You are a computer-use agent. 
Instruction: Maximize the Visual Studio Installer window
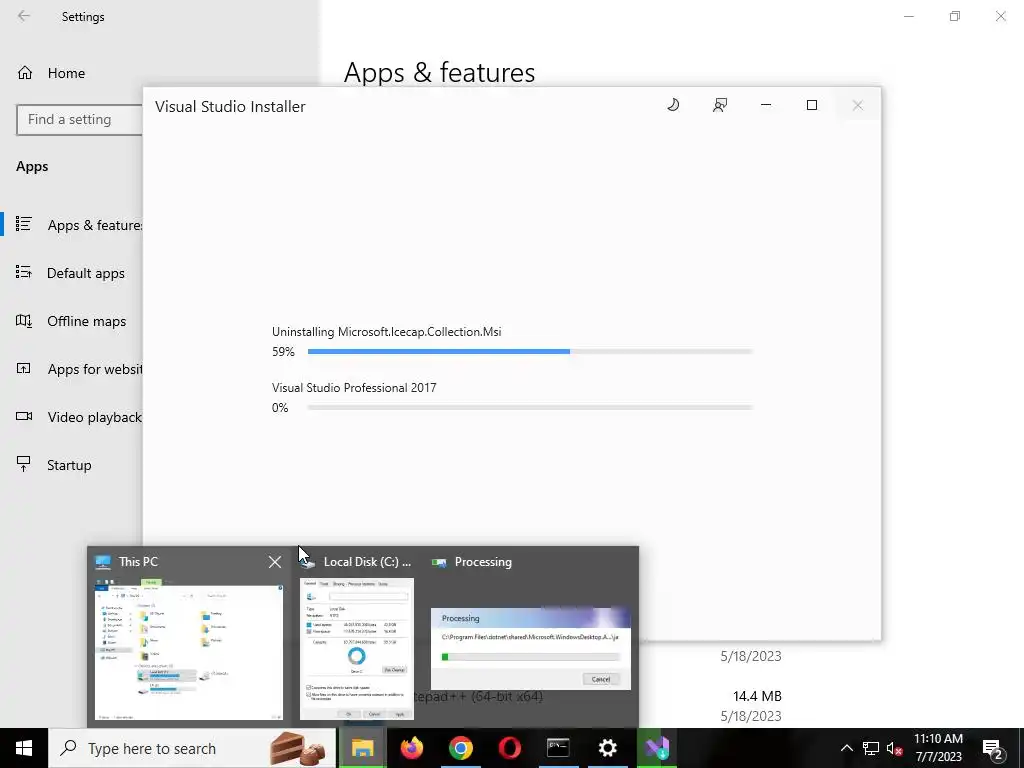pyautogui.click(x=812, y=105)
